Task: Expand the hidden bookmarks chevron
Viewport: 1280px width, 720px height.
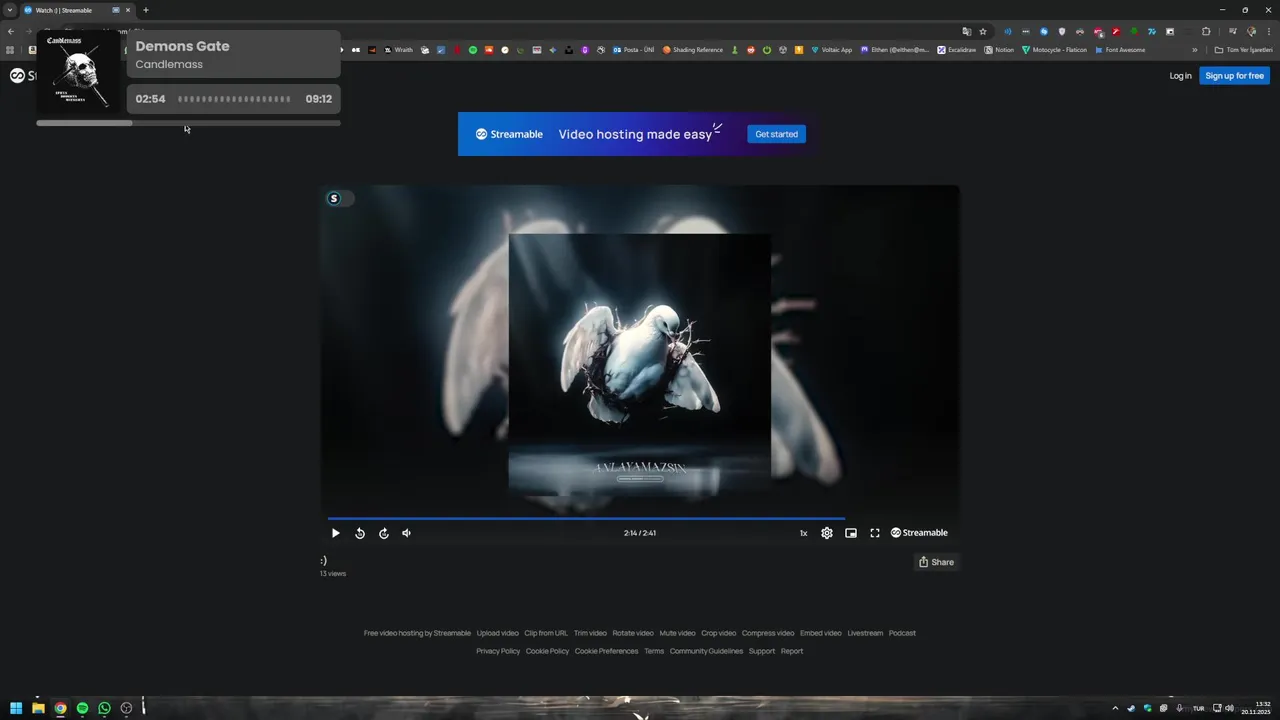Action: (1194, 50)
